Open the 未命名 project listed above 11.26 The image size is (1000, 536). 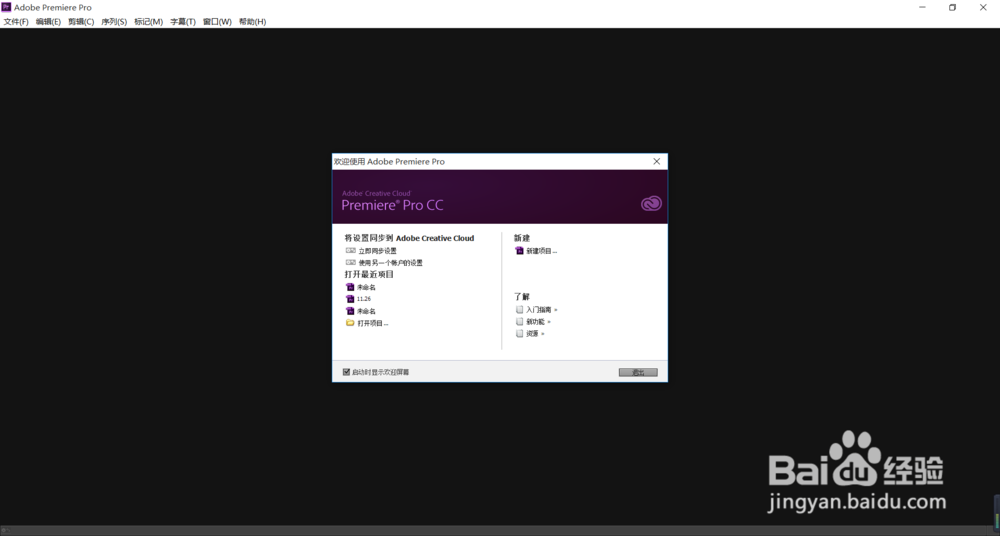(366, 287)
